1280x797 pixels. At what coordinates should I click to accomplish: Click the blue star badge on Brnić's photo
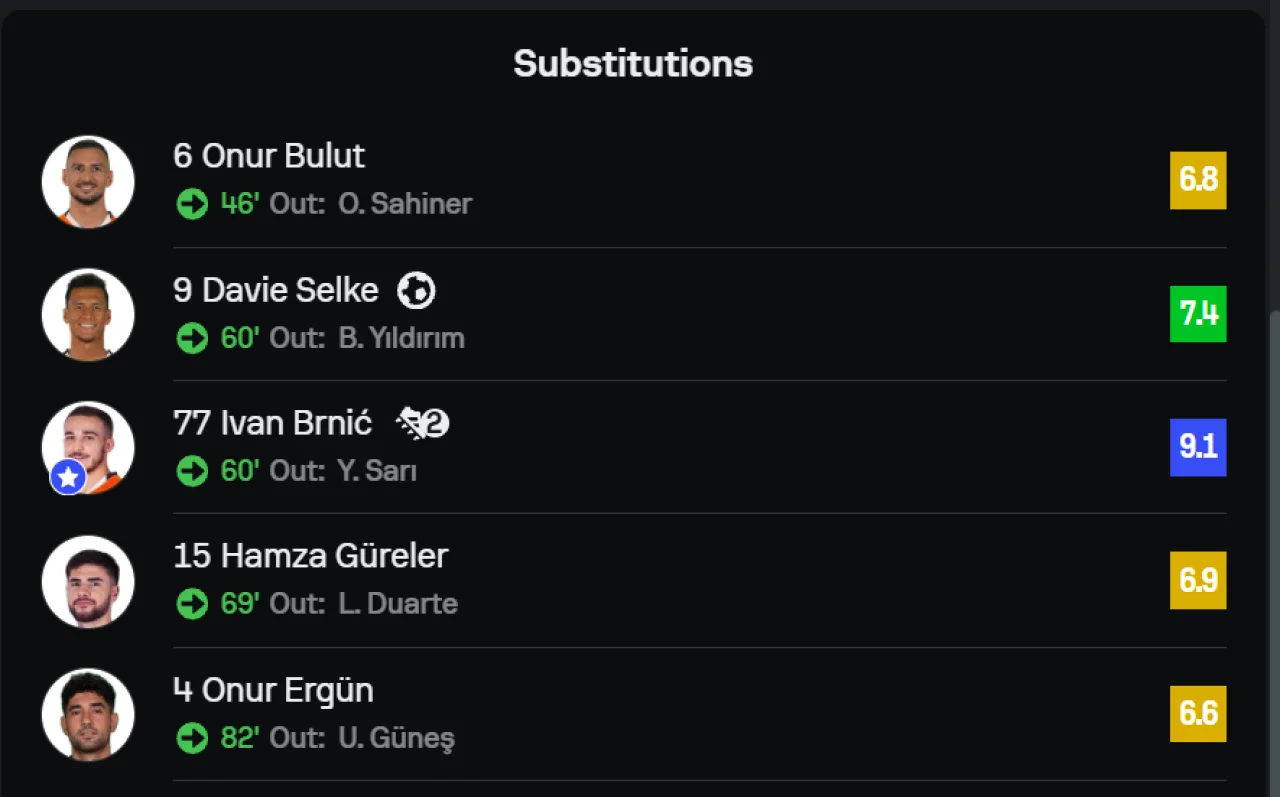pyautogui.click(x=68, y=478)
